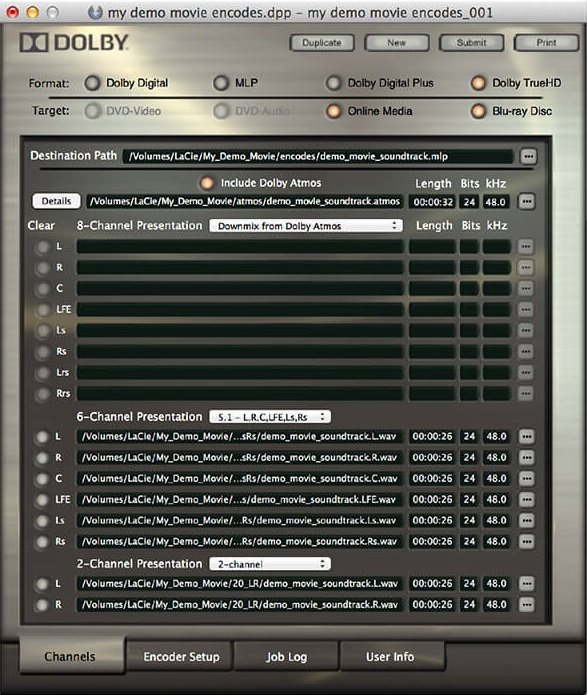
Task: Click 6-channel R.wav path field
Action: [x=240, y=457]
